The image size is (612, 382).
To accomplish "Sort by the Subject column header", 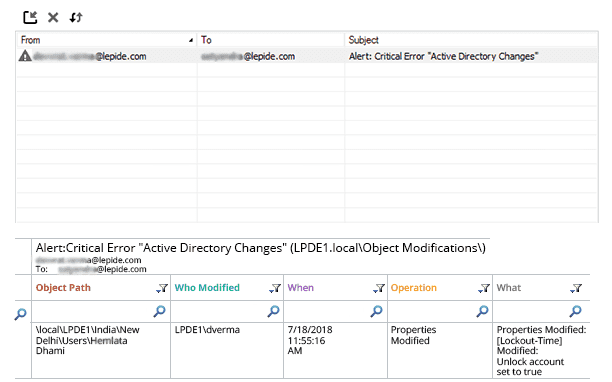I will [471, 40].
